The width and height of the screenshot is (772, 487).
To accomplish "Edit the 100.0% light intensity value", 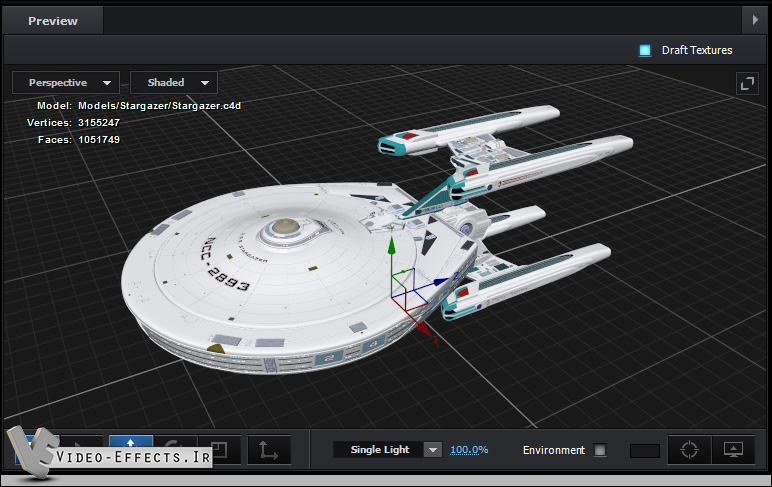I will point(469,450).
